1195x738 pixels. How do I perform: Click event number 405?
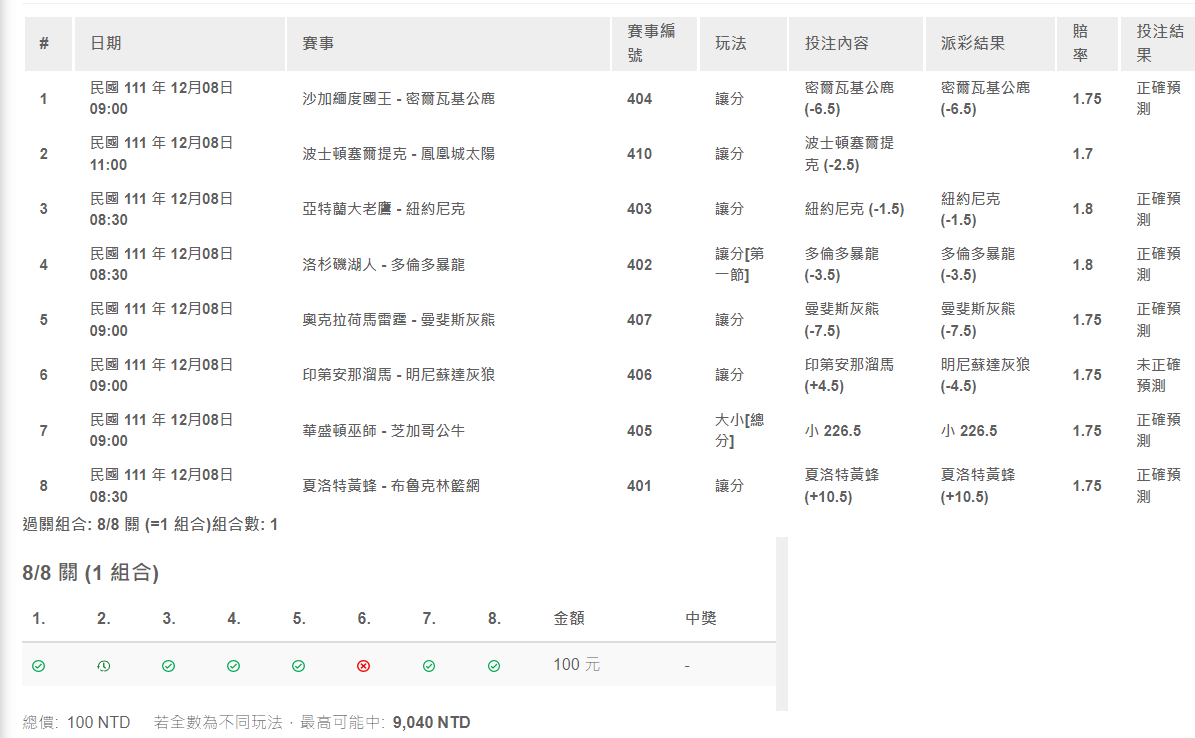[639, 431]
